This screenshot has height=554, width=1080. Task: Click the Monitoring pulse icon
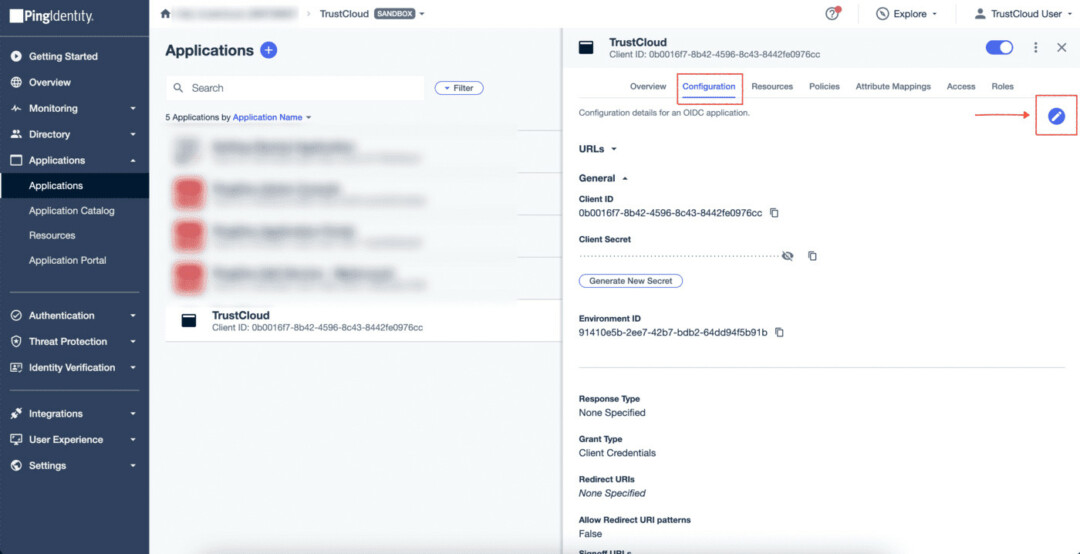(17, 108)
